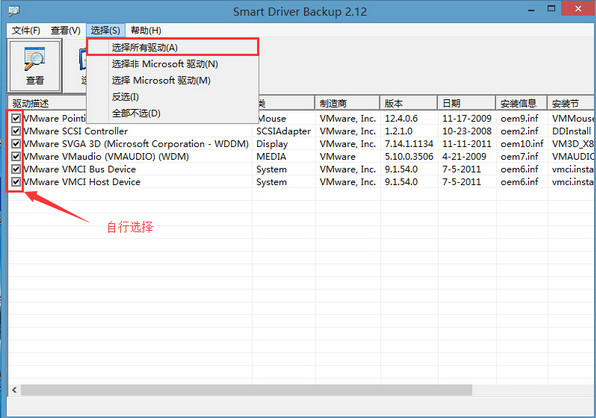Close the Smart Driver Backup window
This screenshot has width=596, height=418.
click(578, 8)
